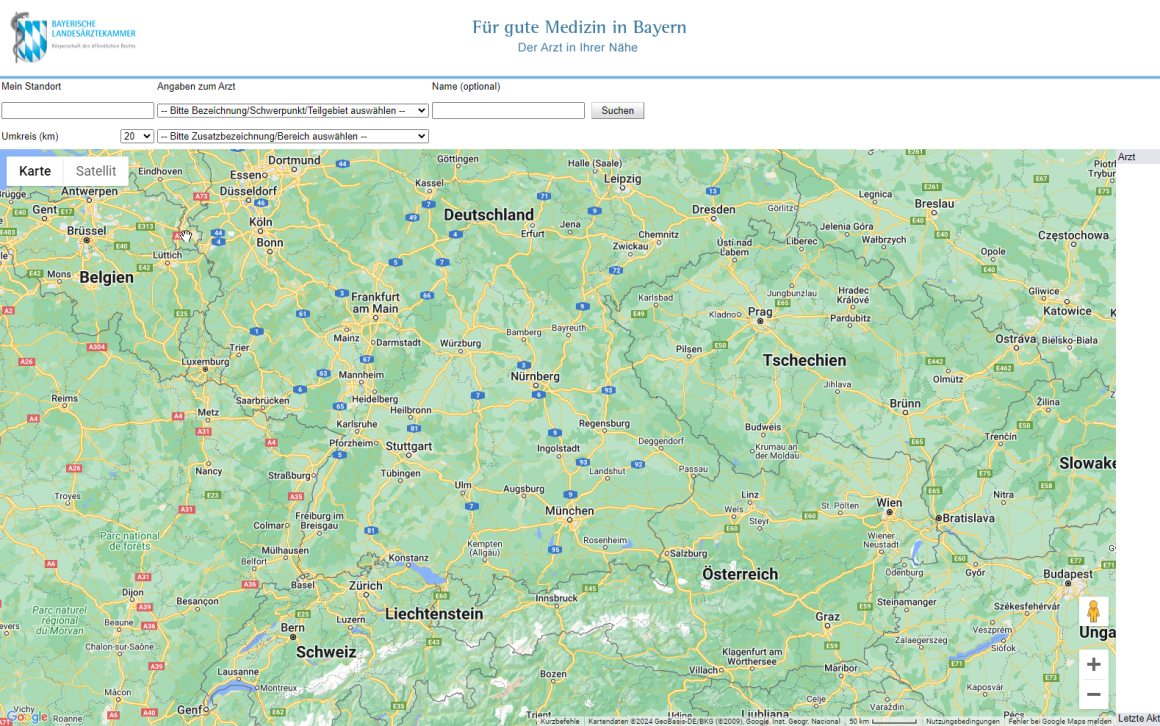The width and height of the screenshot is (1160, 726).
Task: Click Fehler bei Google Maps melden
Action: (x=1059, y=721)
